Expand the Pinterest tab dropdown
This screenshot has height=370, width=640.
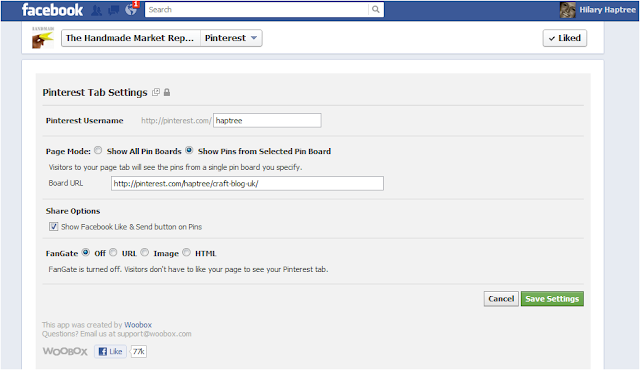[x=231, y=38]
